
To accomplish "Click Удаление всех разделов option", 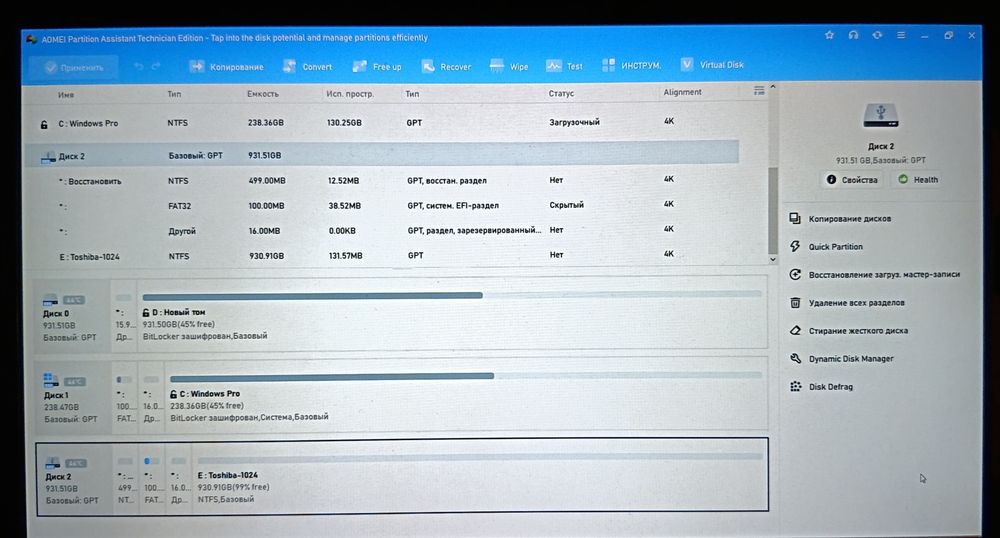I will 857,303.
